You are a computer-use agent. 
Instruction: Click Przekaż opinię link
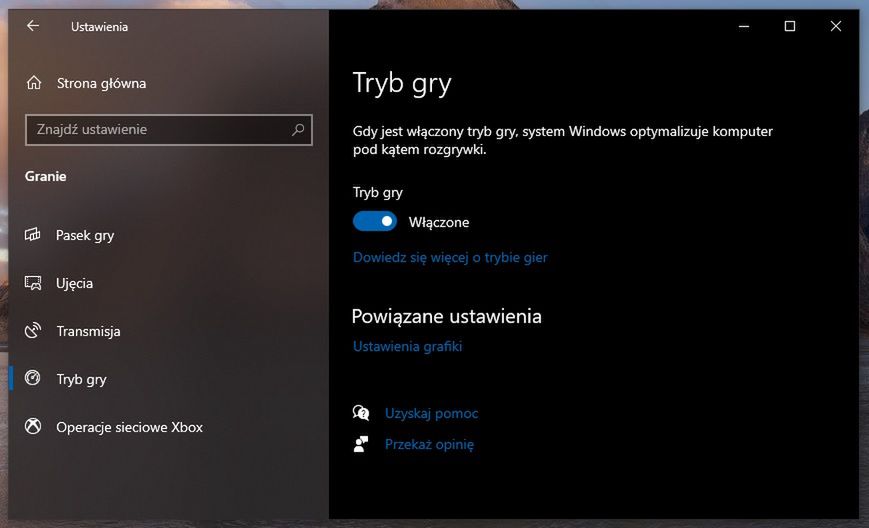point(429,444)
